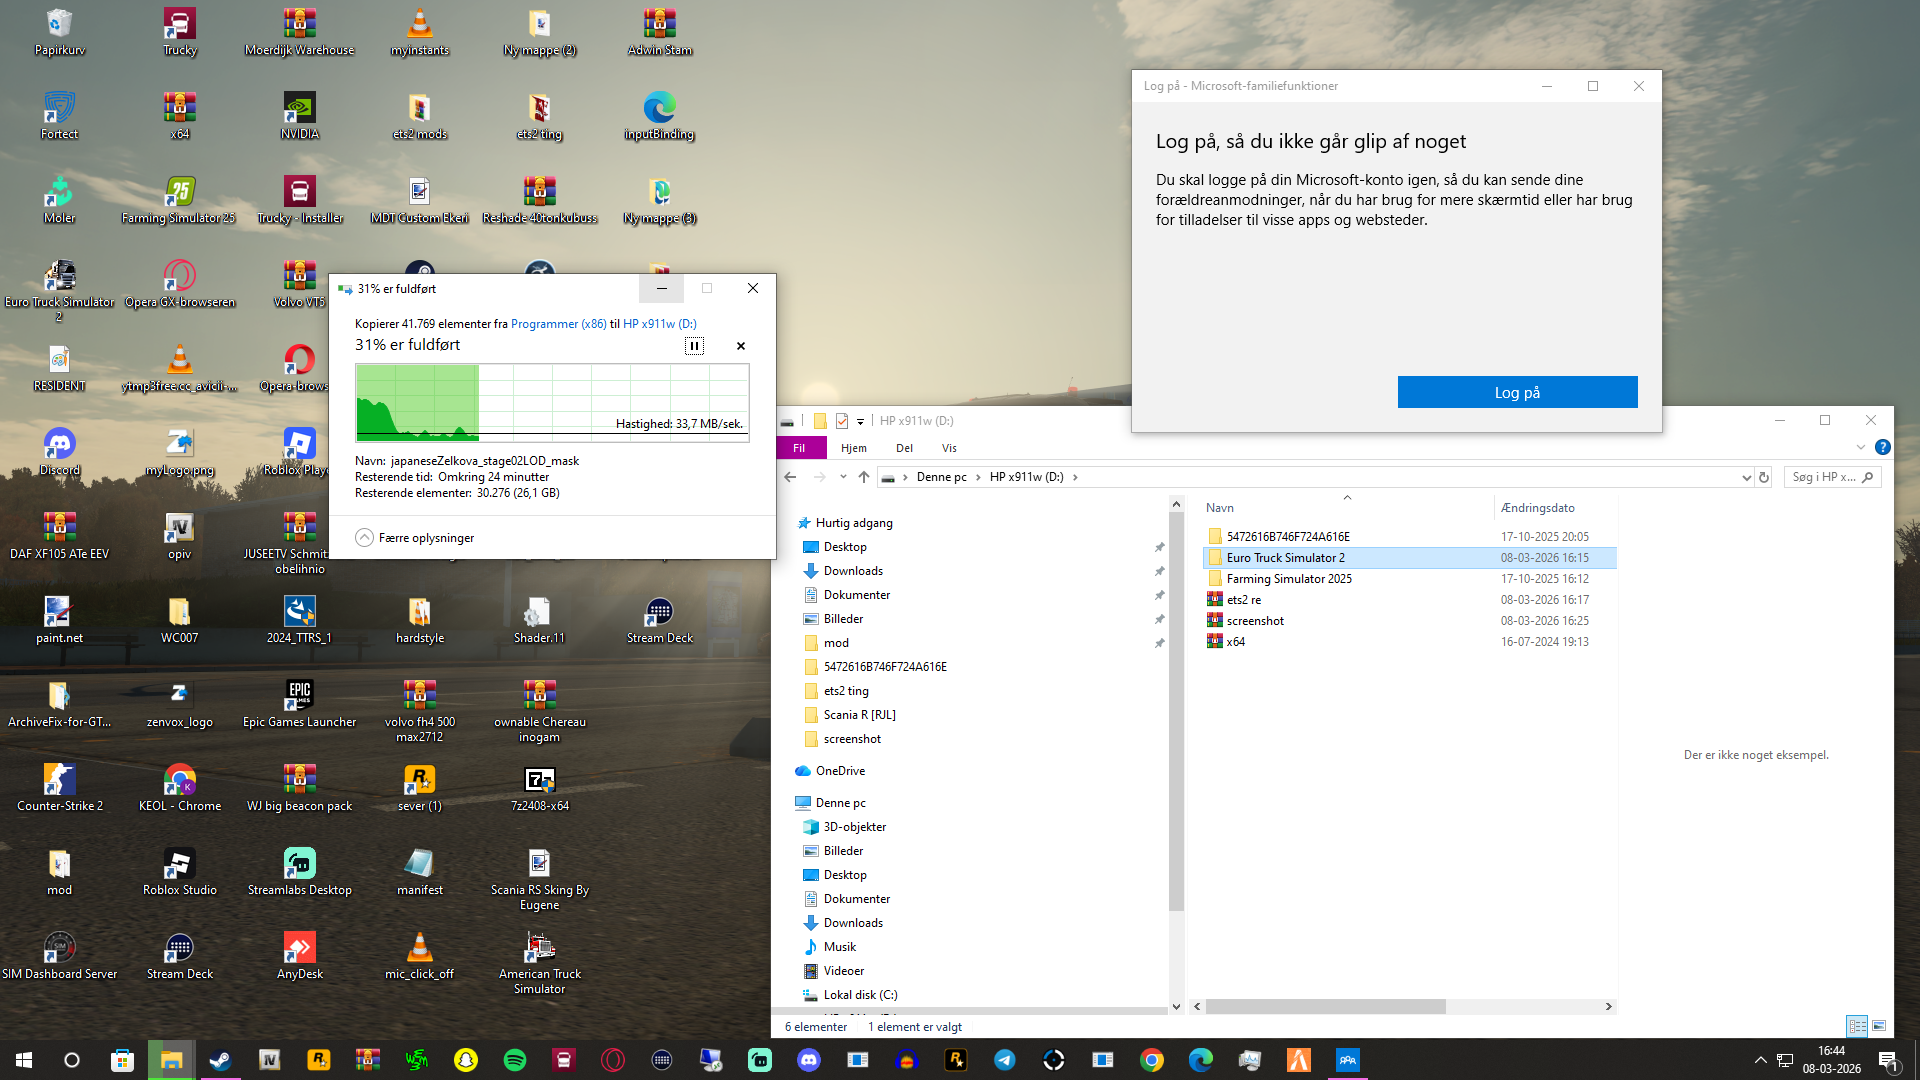Click the file list horizontal scrollbar
The width and height of the screenshot is (1920, 1080).
[x=1325, y=1006]
